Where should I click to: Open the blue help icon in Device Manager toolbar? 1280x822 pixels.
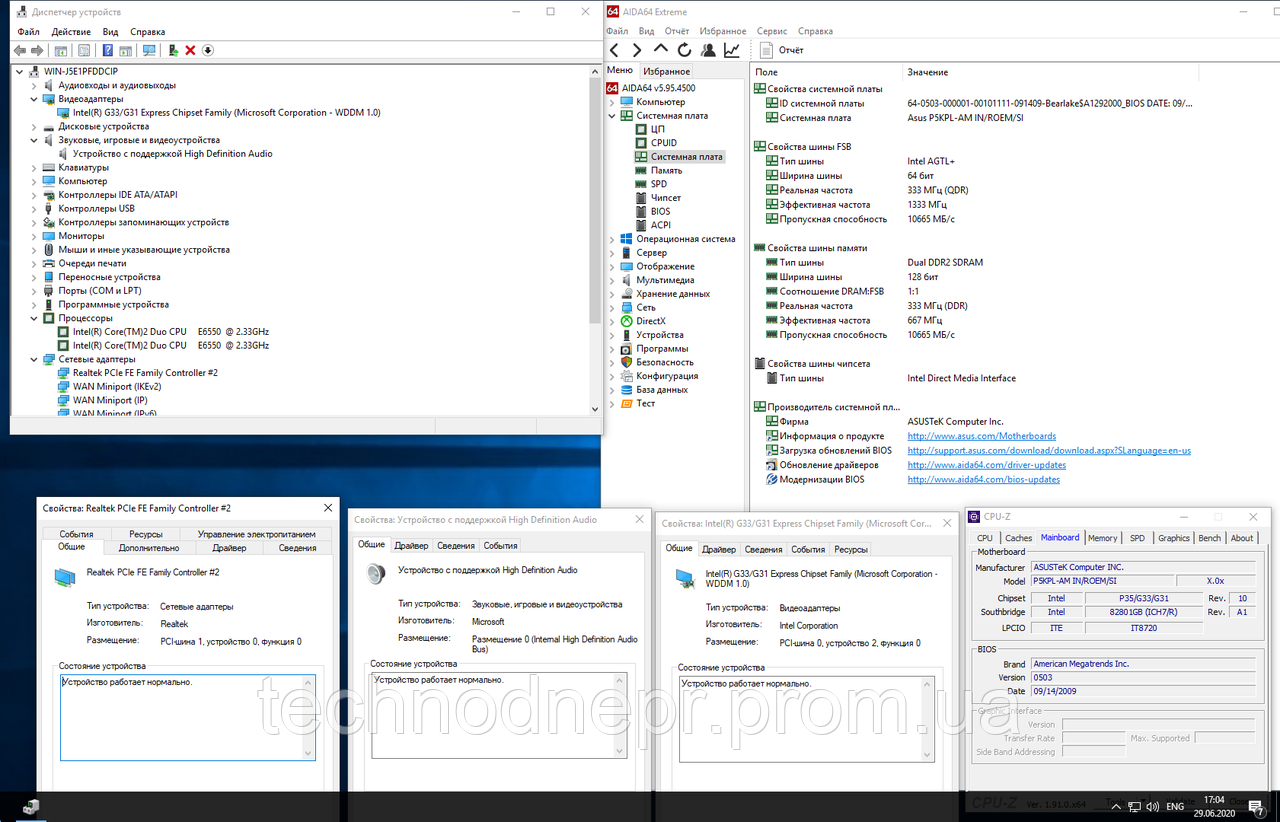click(108, 50)
